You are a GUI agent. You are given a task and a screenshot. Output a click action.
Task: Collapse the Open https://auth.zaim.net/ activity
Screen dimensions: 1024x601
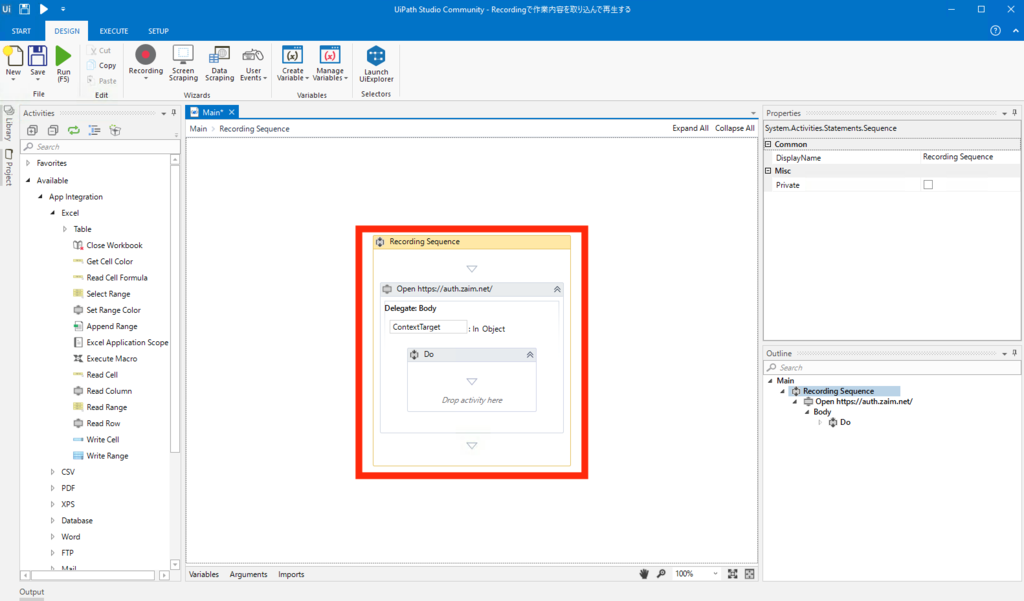tap(557, 289)
